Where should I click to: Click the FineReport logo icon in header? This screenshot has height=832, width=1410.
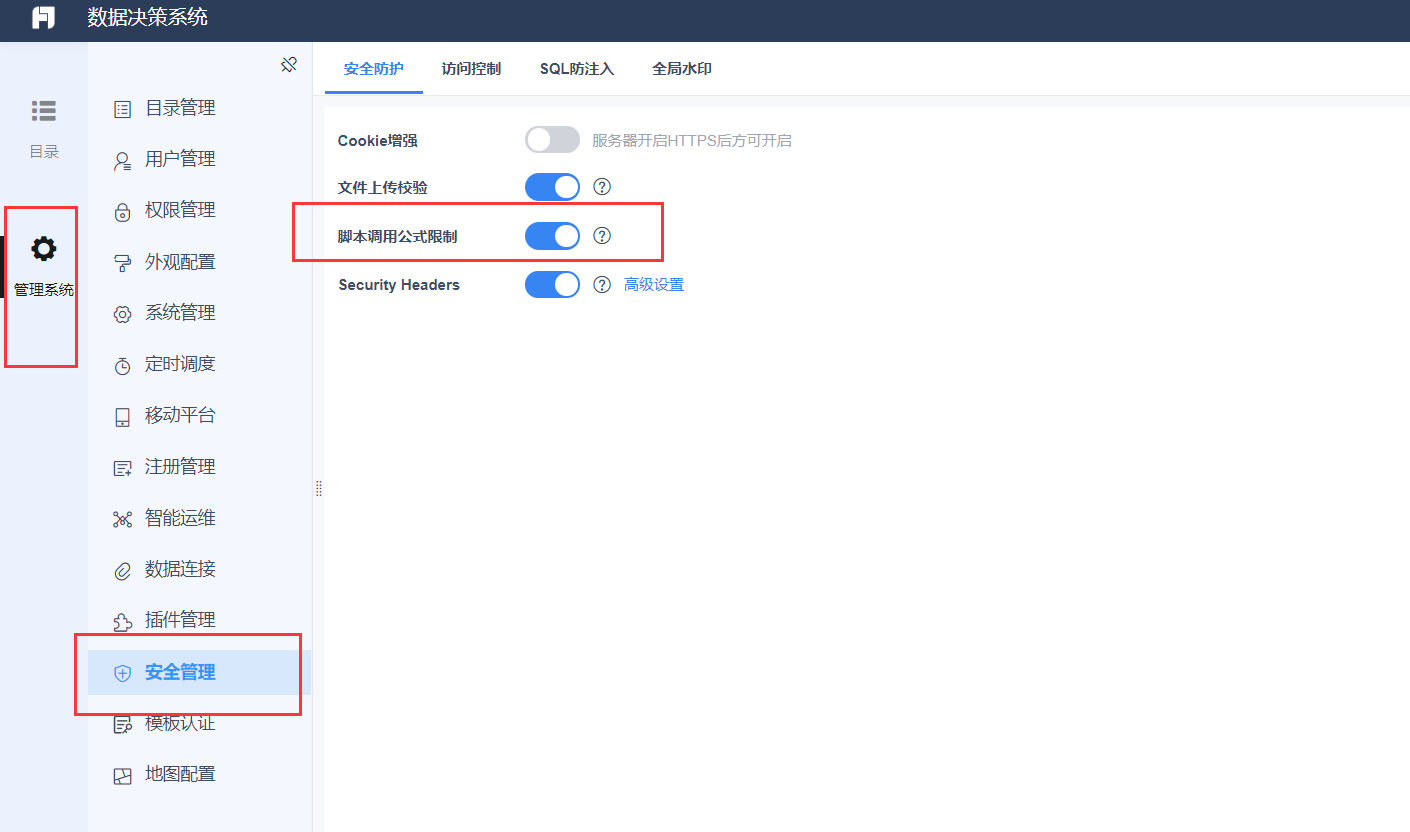tap(44, 18)
